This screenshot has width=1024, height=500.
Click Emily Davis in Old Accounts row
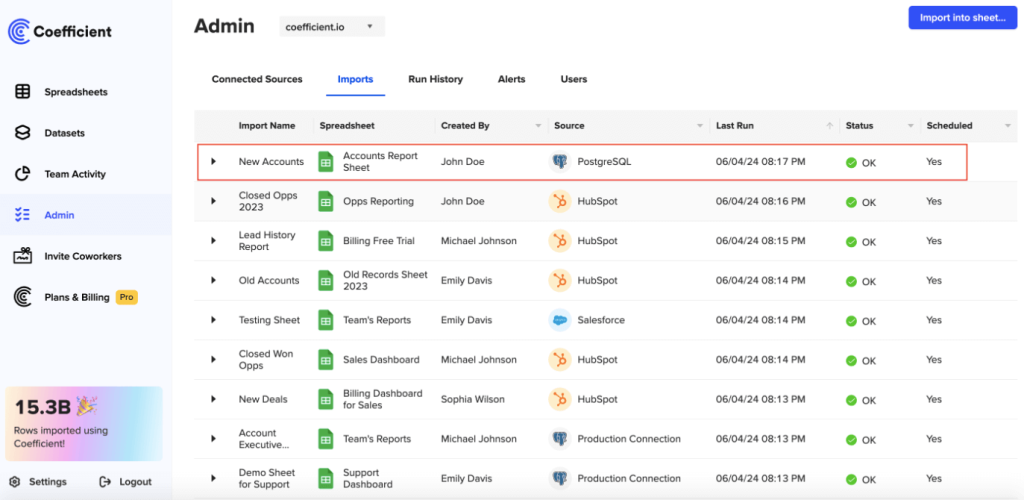pos(466,280)
